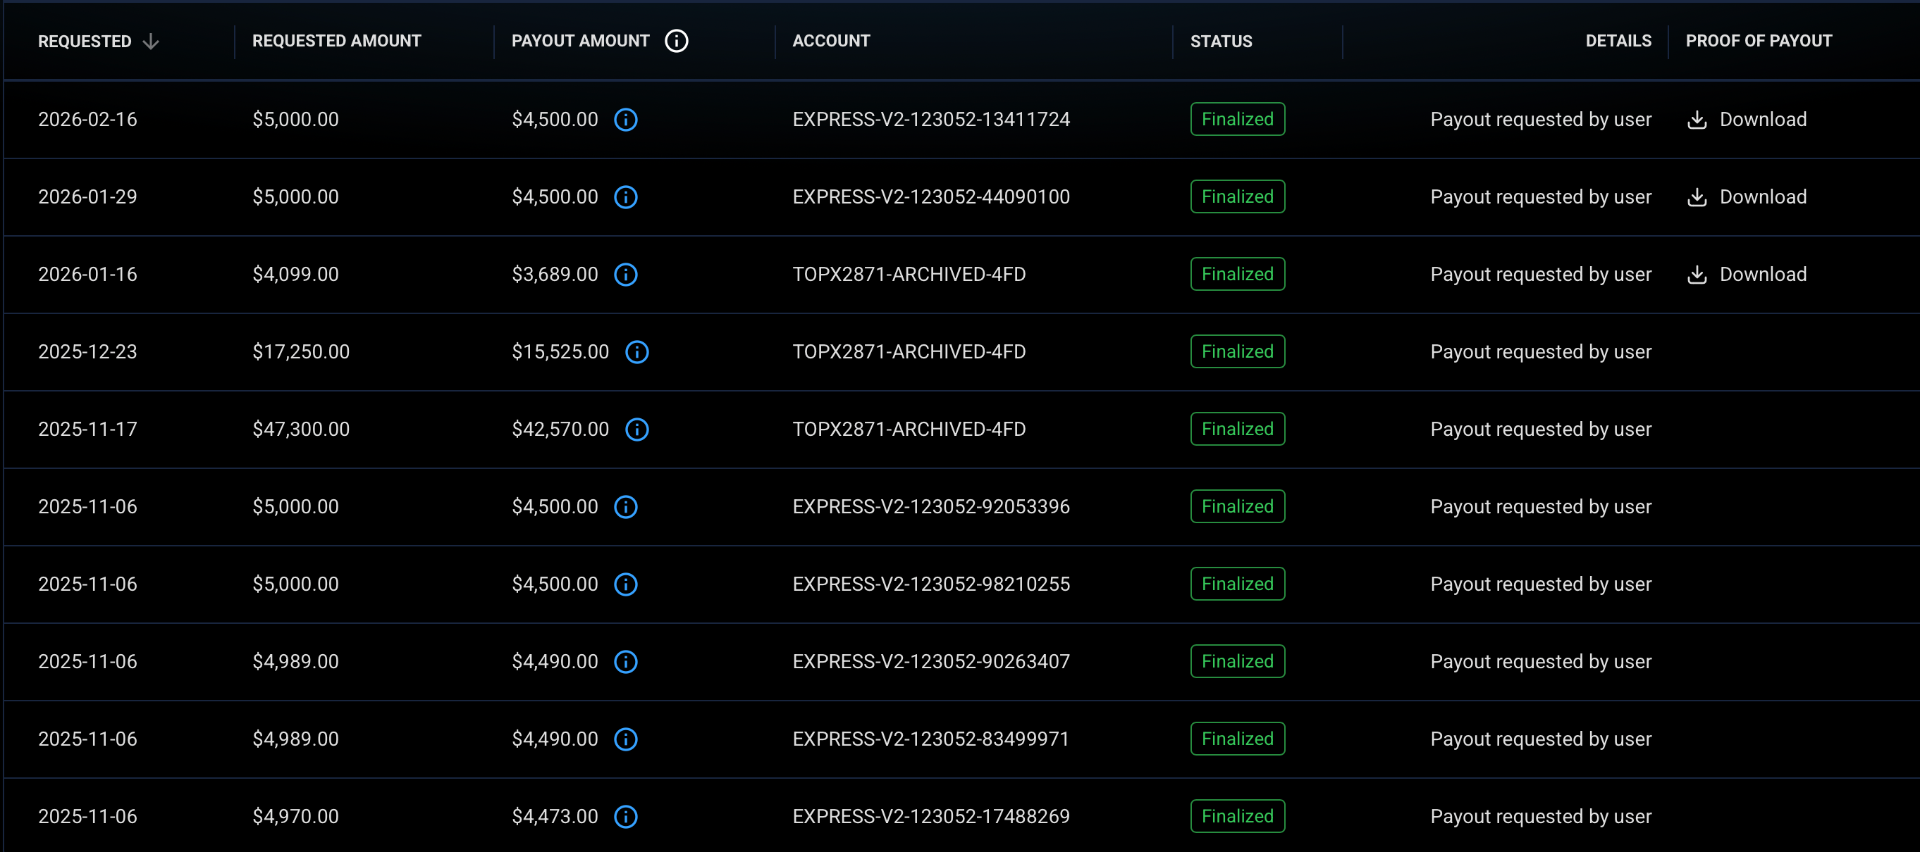The width and height of the screenshot is (1920, 852).
Task: Click the Details column header
Action: tap(1619, 41)
